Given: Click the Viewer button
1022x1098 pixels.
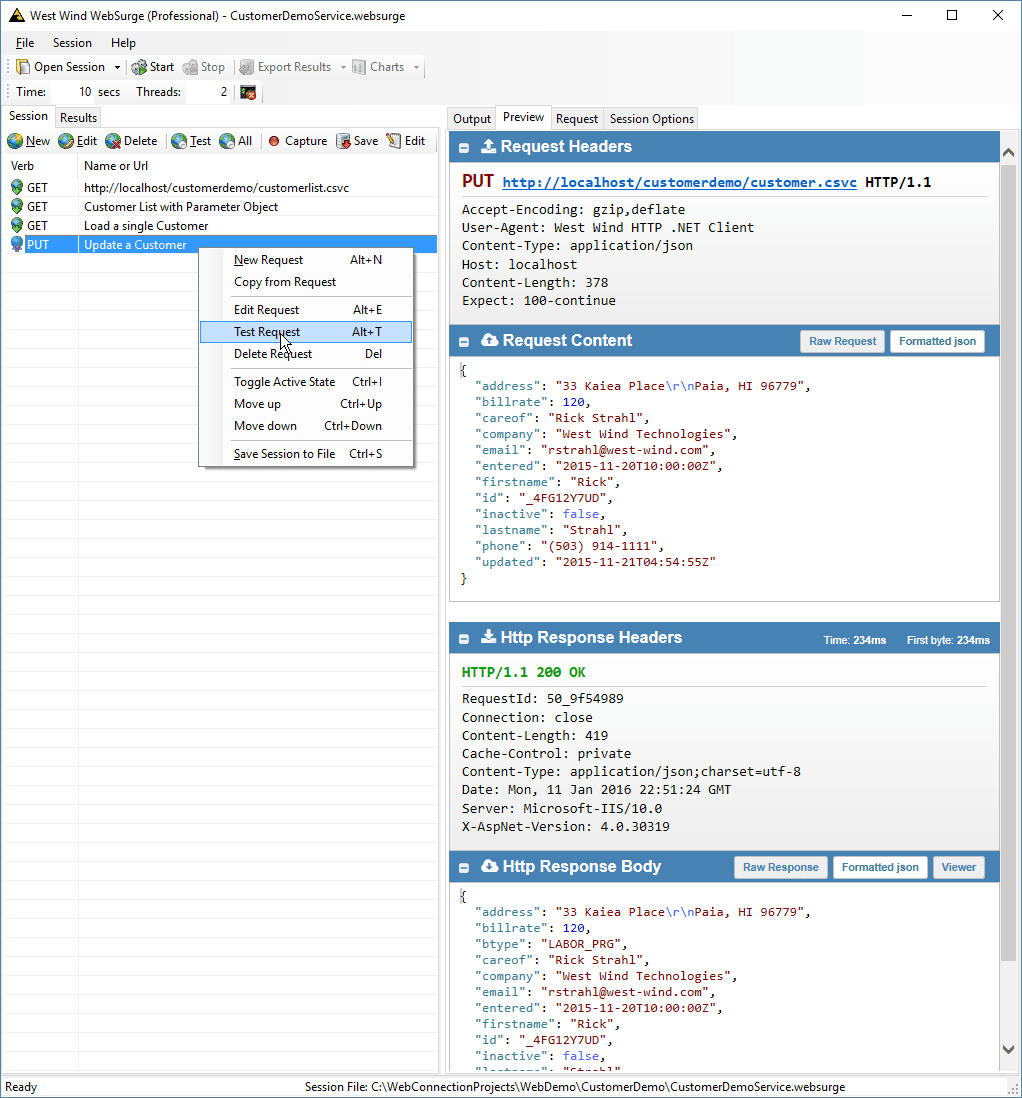Looking at the screenshot, I should point(958,867).
